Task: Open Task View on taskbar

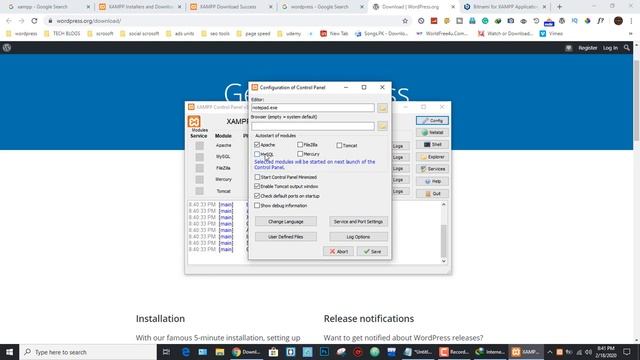Action: [x=166, y=352]
